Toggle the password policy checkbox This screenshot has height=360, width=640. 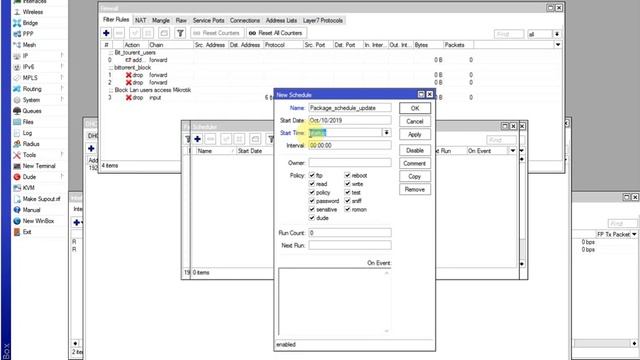tap(312, 201)
